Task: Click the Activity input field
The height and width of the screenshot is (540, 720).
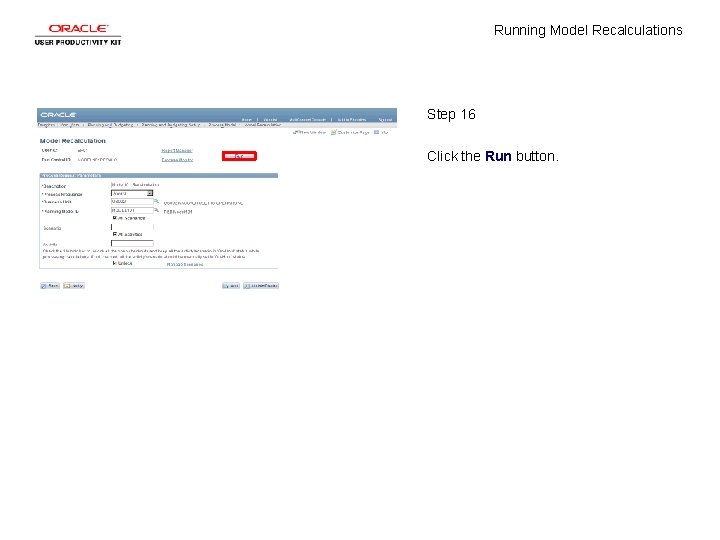Action: 132,243
